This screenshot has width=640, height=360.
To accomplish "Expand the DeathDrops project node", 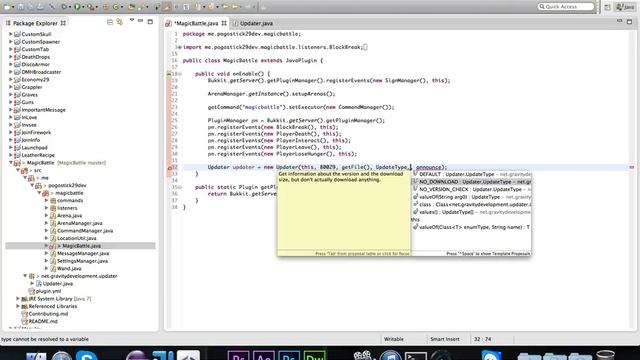I will click(x=11, y=57).
